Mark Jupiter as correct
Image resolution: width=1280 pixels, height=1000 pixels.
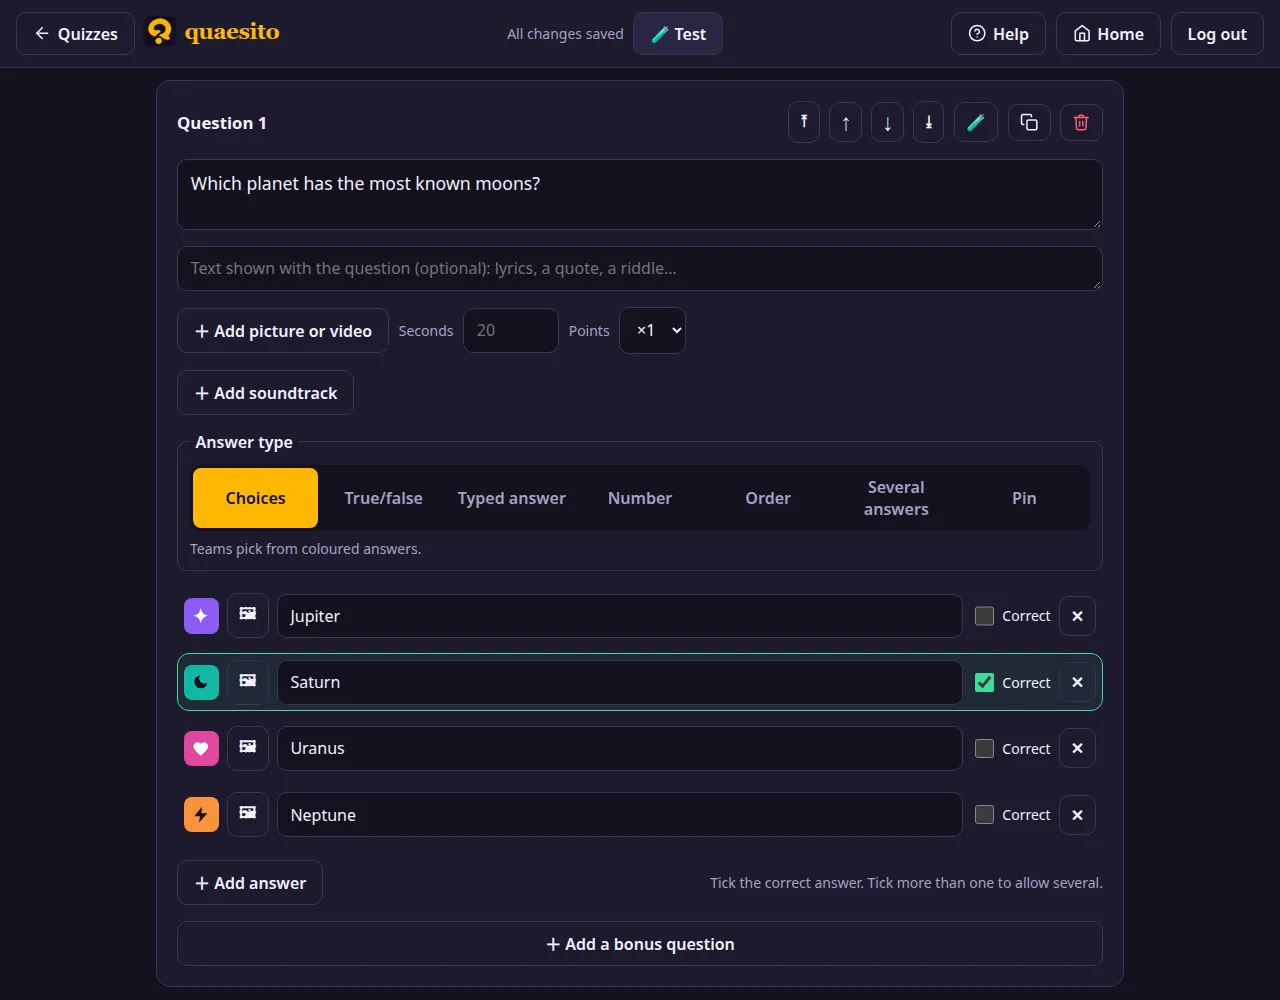(x=984, y=616)
